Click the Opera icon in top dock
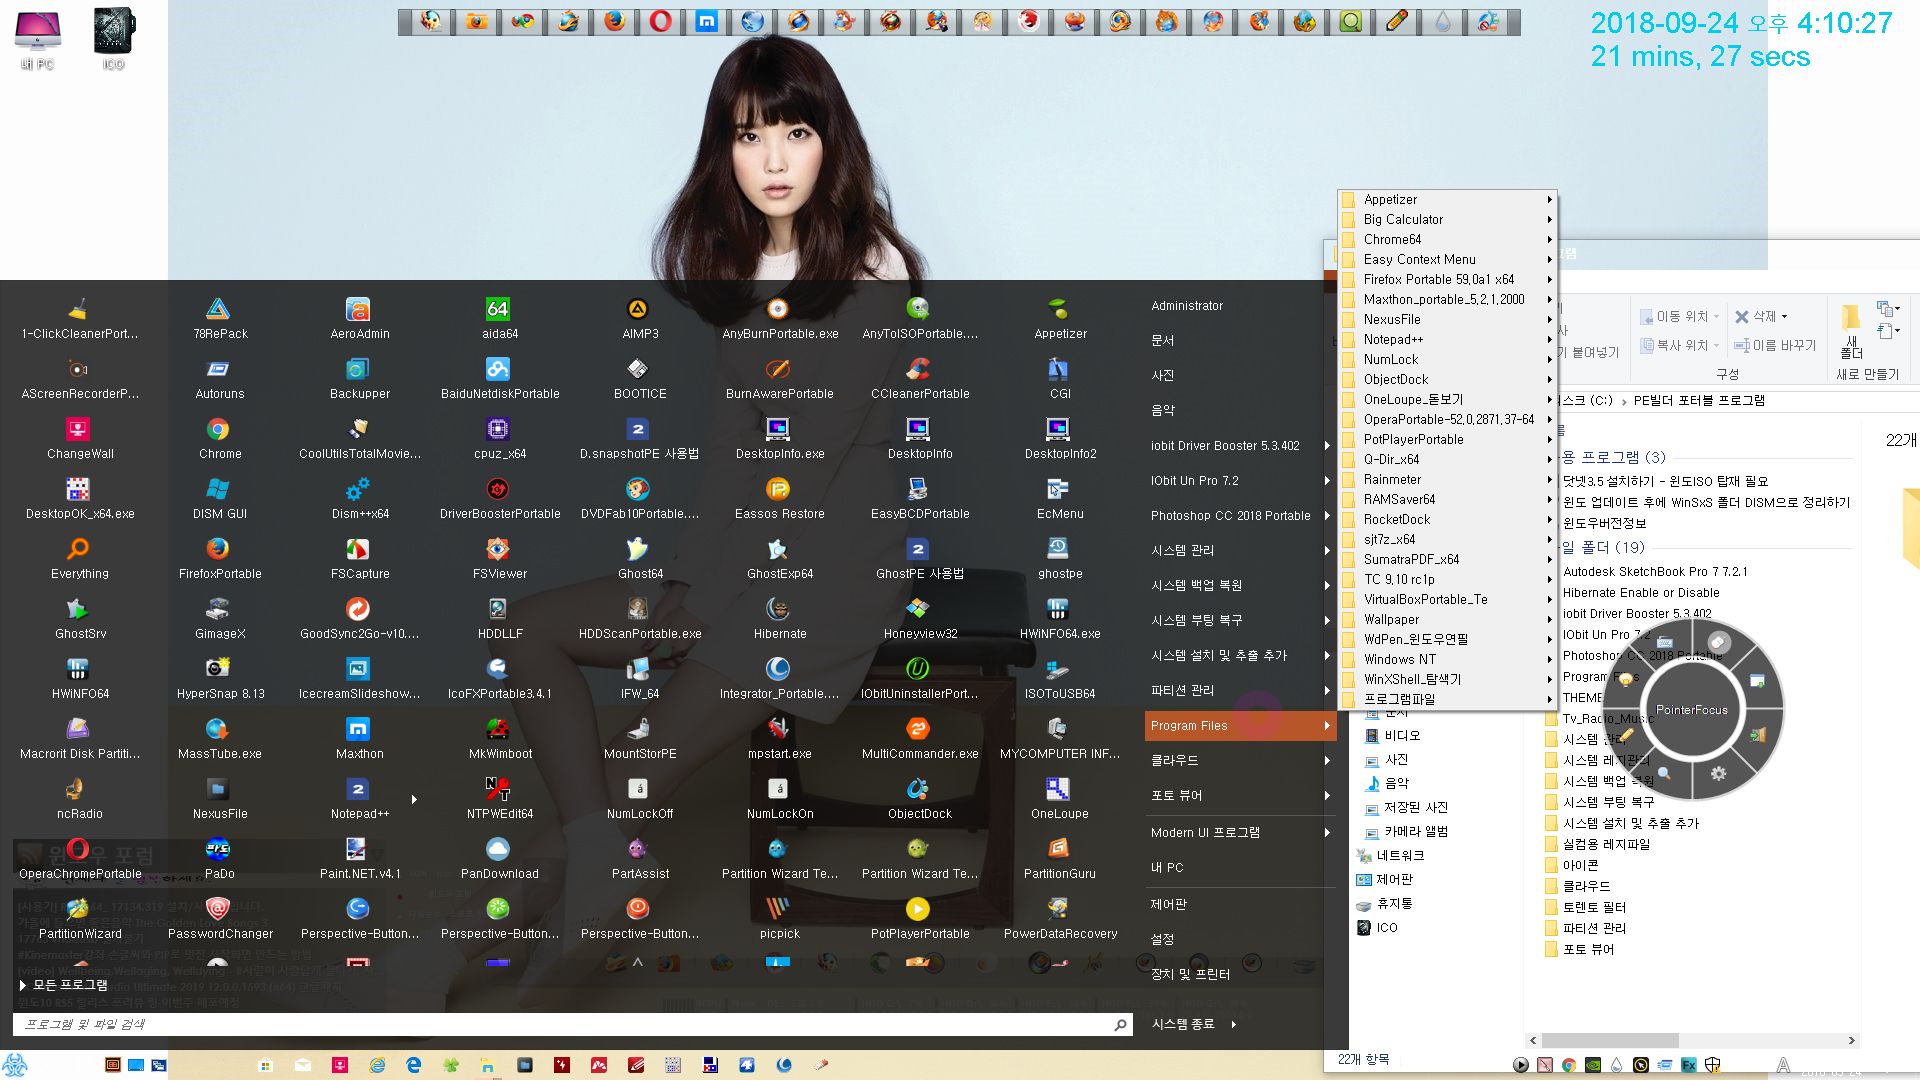Image resolution: width=1920 pixels, height=1080 pixels. [x=661, y=21]
